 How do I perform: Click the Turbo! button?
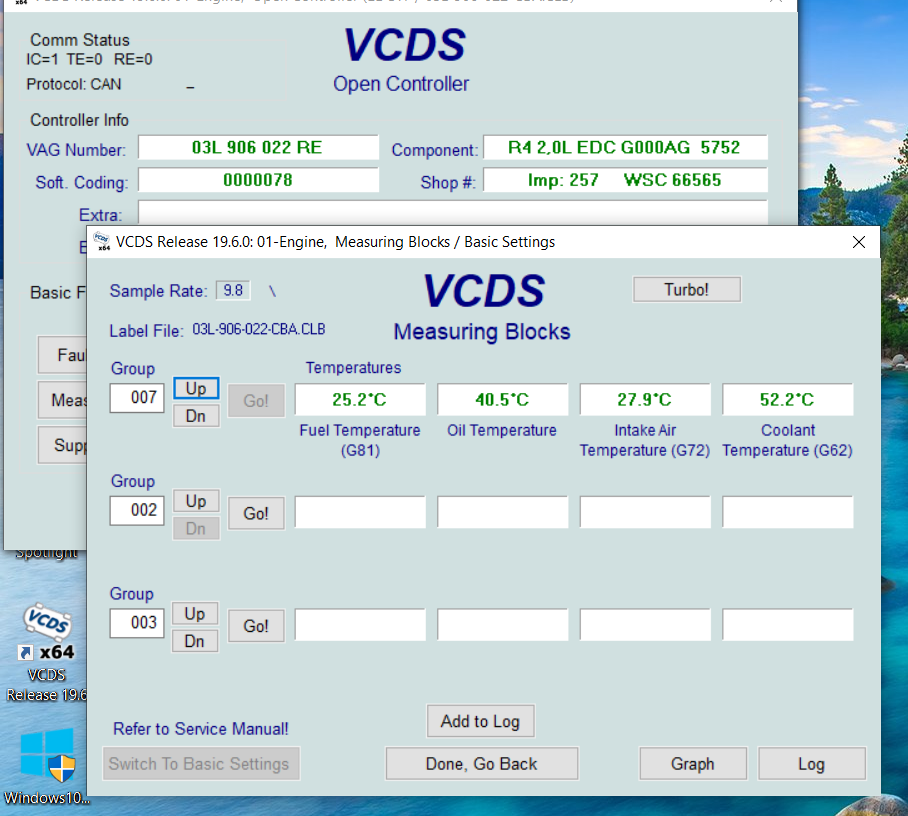point(687,290)
